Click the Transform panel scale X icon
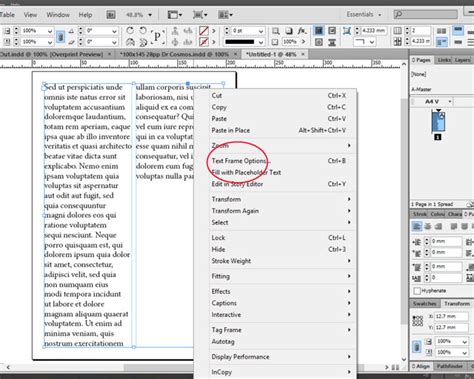Viewport: 474px width, 379px height. 429,341
